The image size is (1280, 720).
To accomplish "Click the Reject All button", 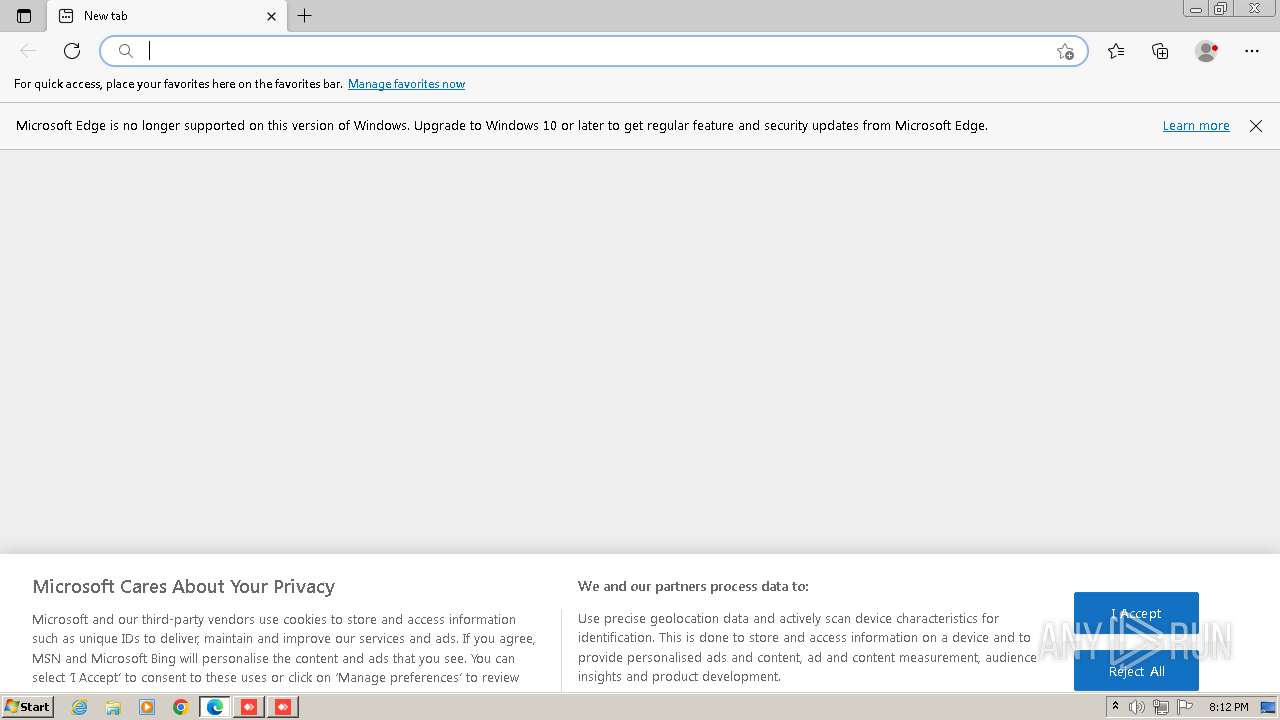I will (1136, 670).
